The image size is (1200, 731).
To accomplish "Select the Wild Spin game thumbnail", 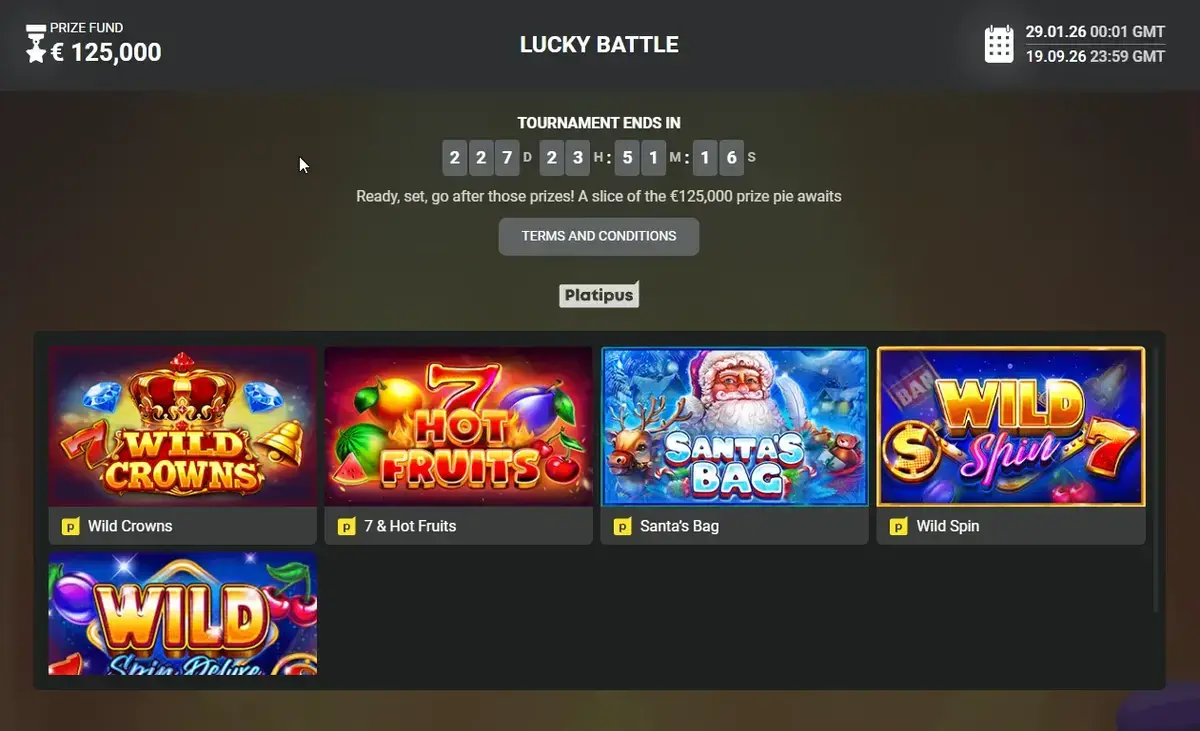I will pyautogui.click(x=1011, y=427).
